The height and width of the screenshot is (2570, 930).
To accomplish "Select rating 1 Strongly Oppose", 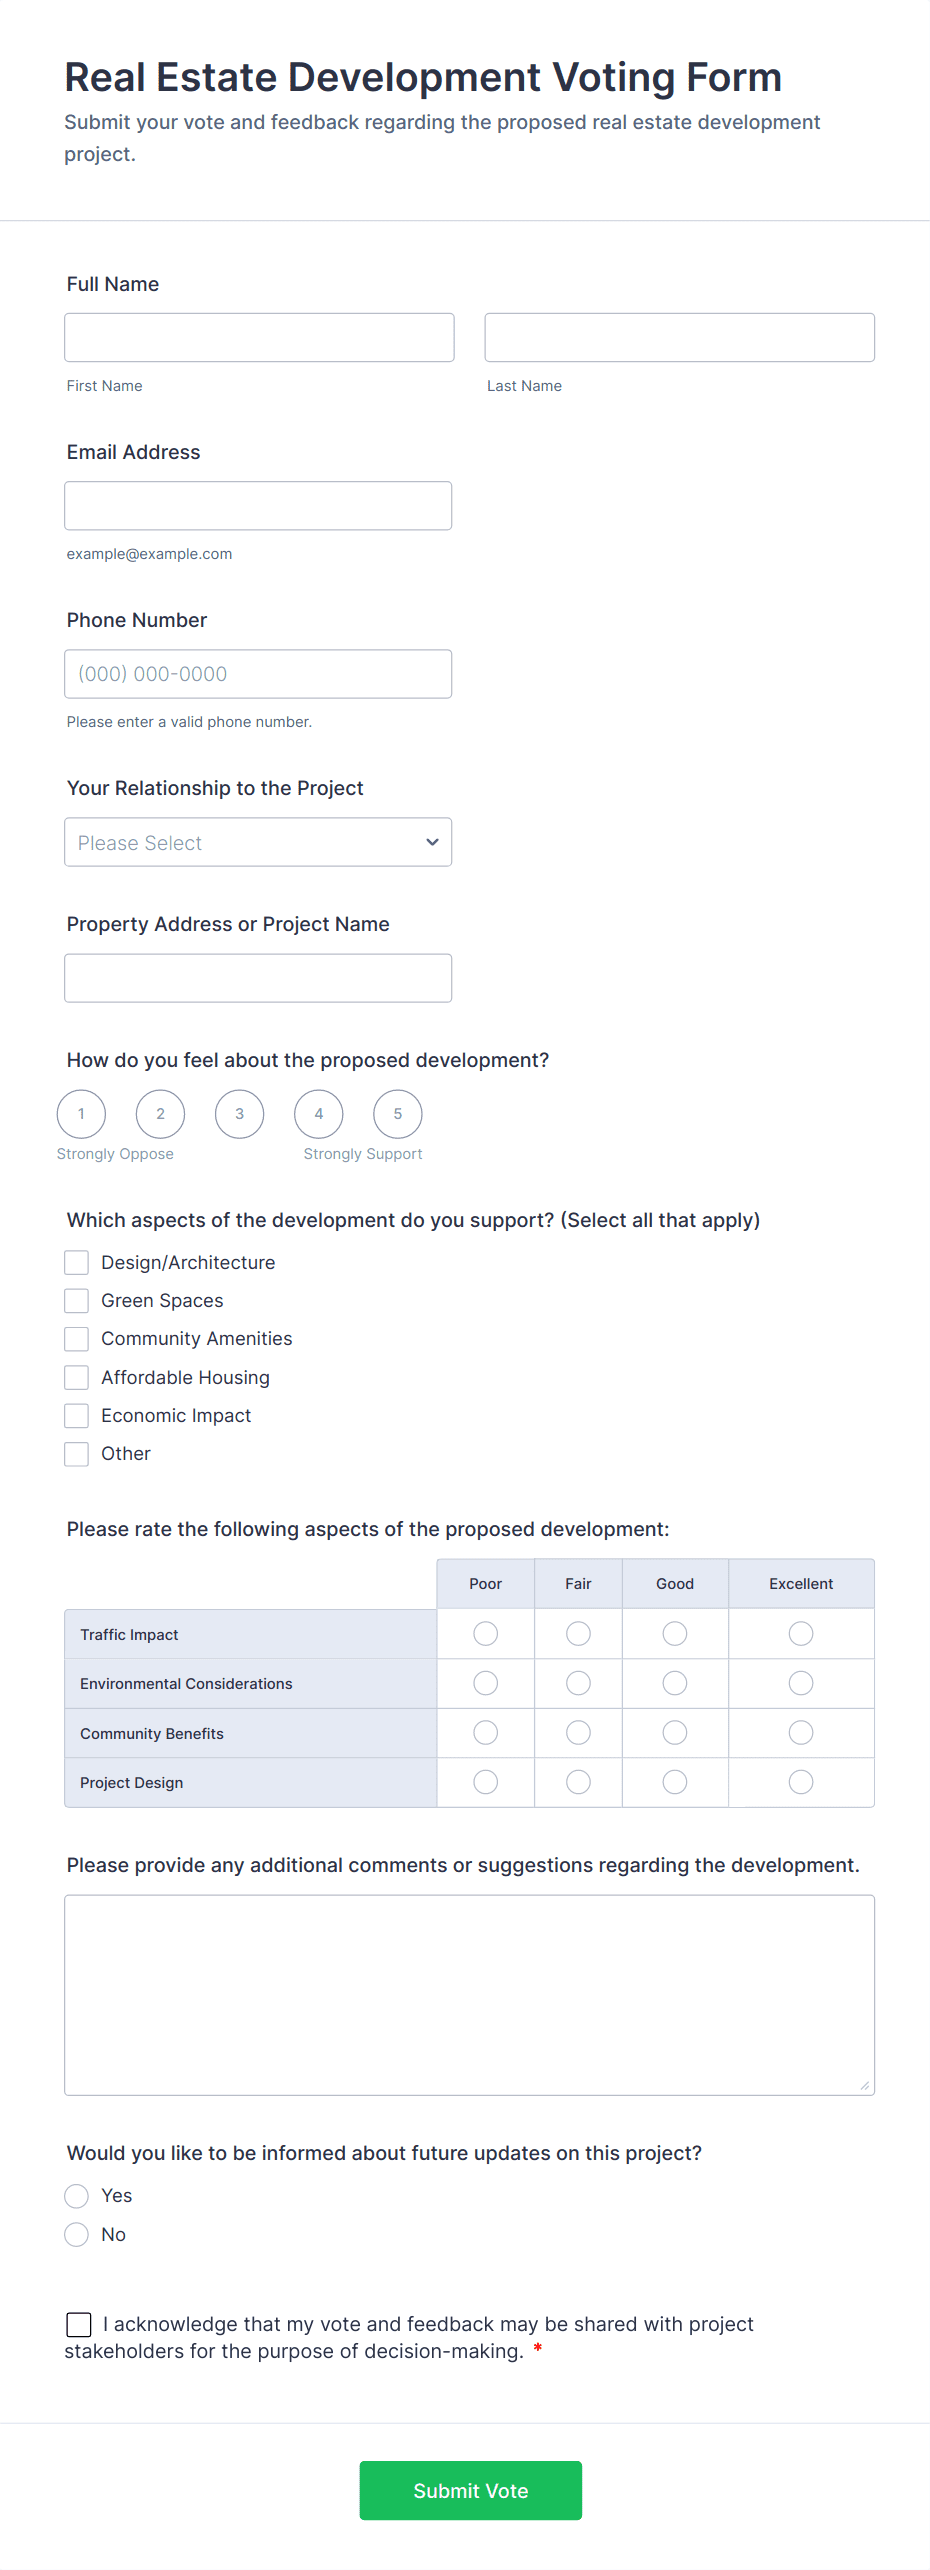I will coord(81,1114).
